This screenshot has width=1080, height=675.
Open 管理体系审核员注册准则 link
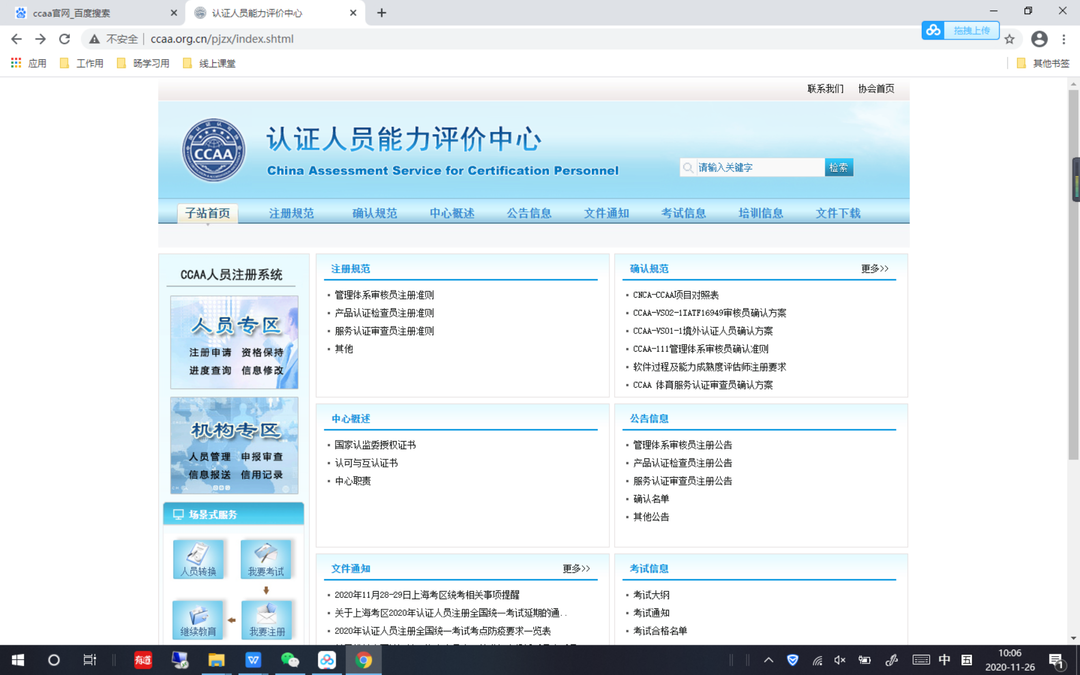click(384, 295)
